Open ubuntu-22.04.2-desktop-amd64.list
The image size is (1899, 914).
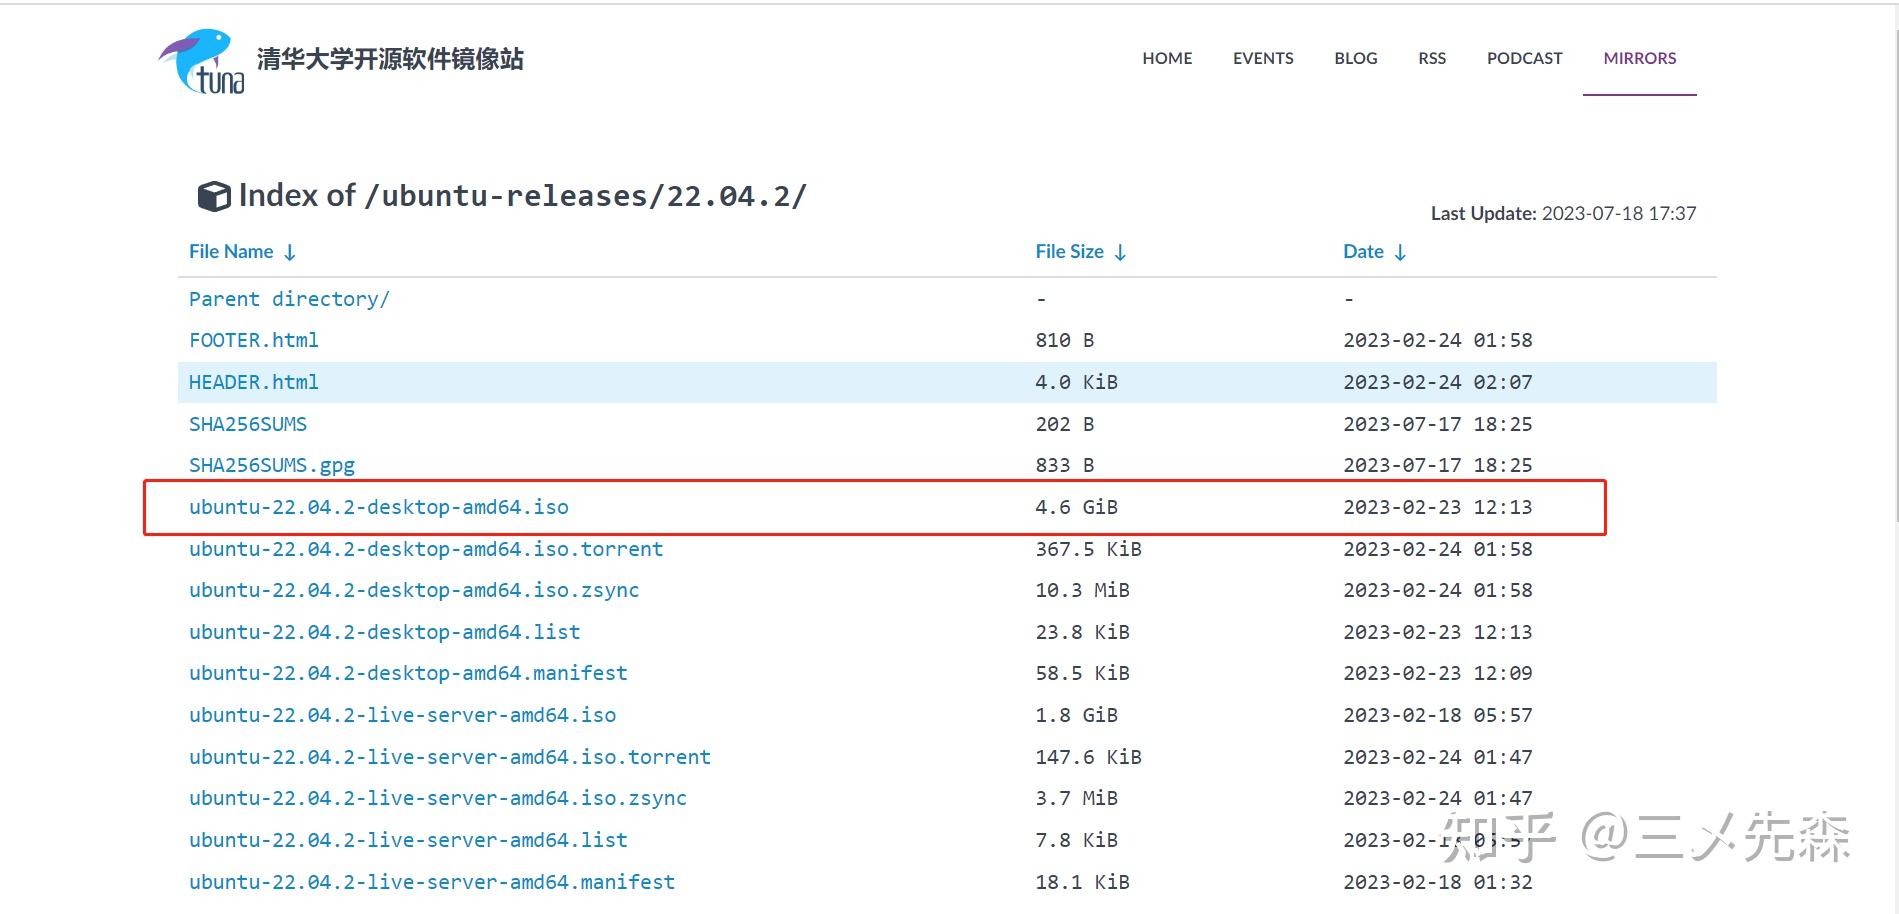click(x=385, y=632)
